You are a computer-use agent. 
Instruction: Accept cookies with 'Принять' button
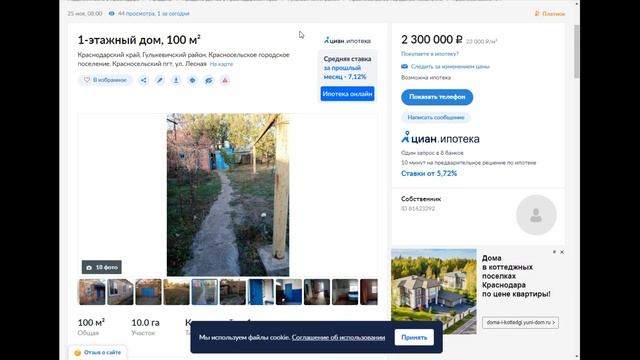coord(414,338)
